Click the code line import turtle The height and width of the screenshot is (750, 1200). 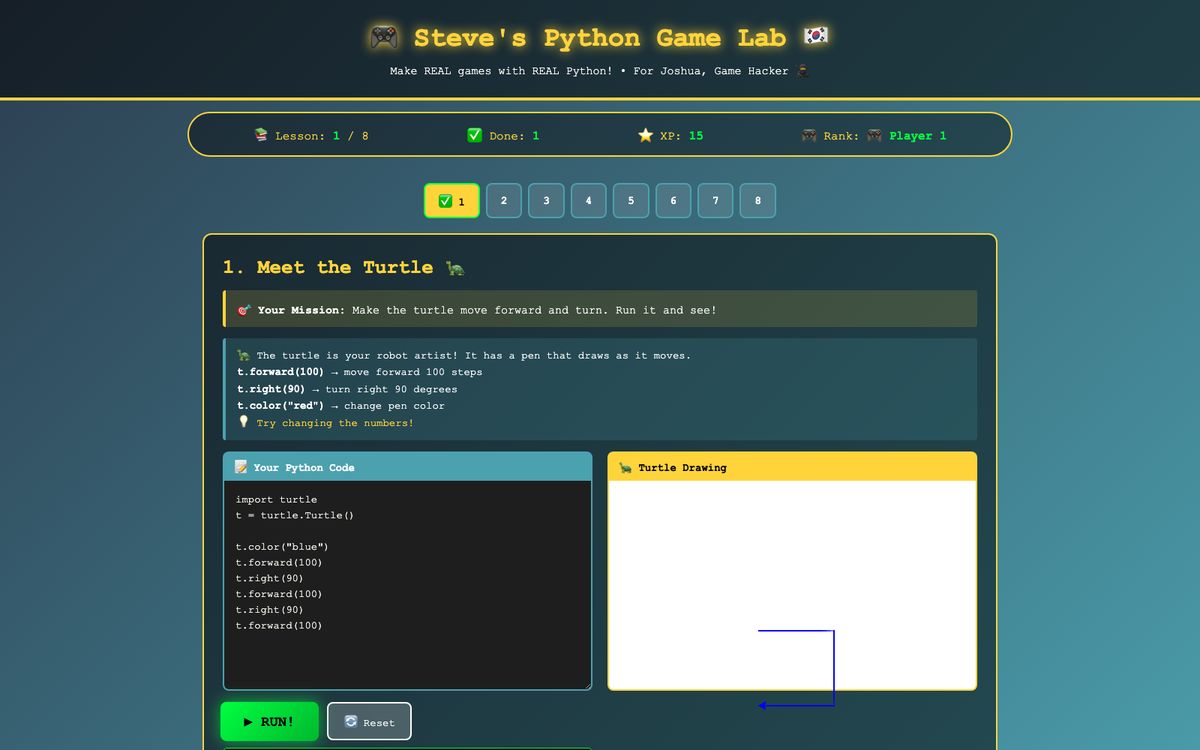276,500
